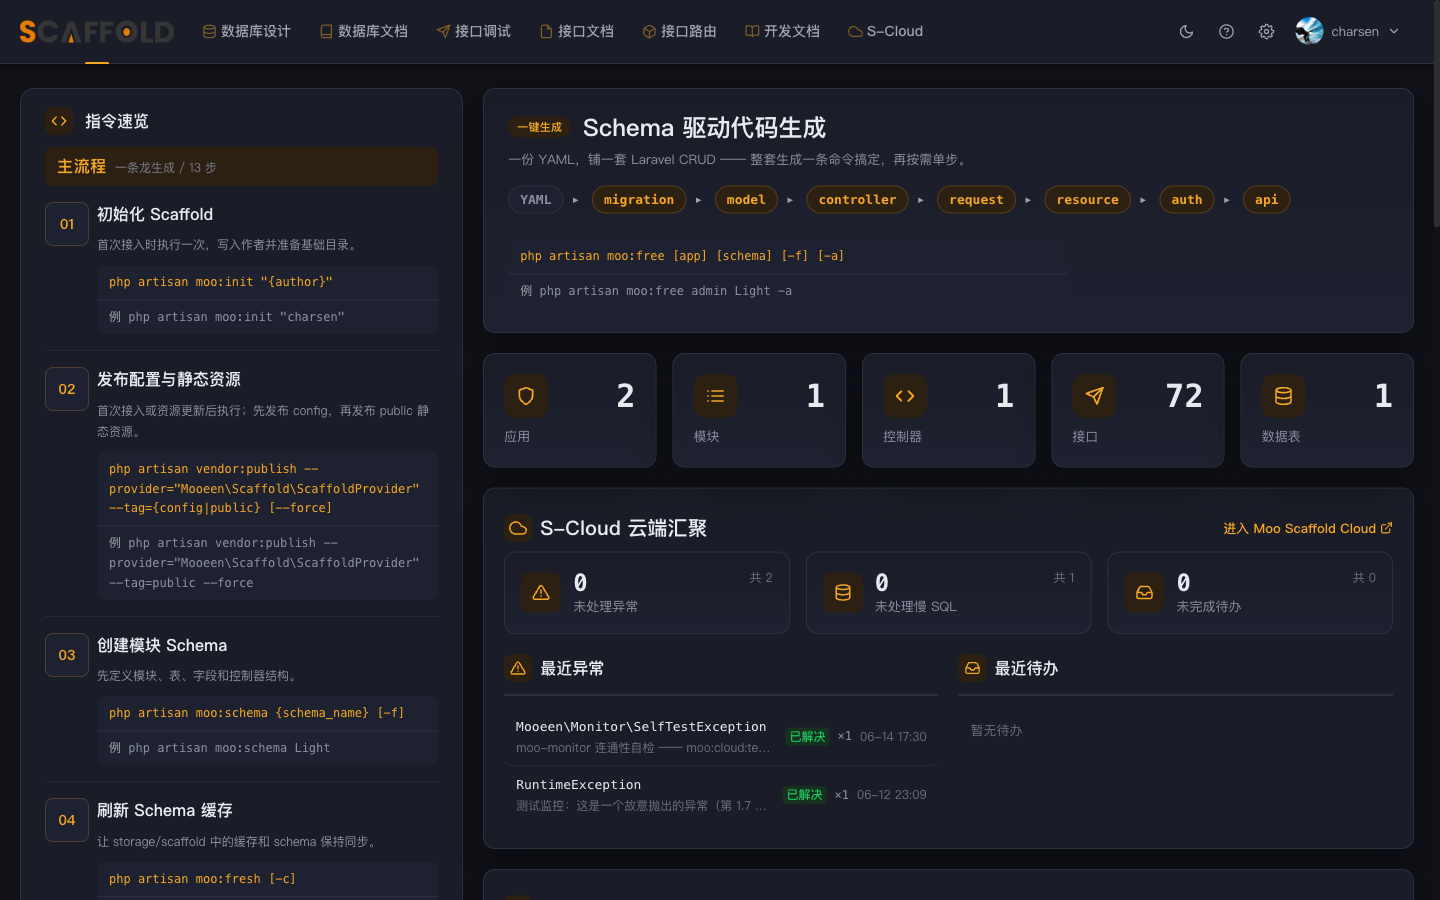Click warning icon beside 最近异常 heading
The width and height of the screenshot is (1440, 900).
(518, 668)
